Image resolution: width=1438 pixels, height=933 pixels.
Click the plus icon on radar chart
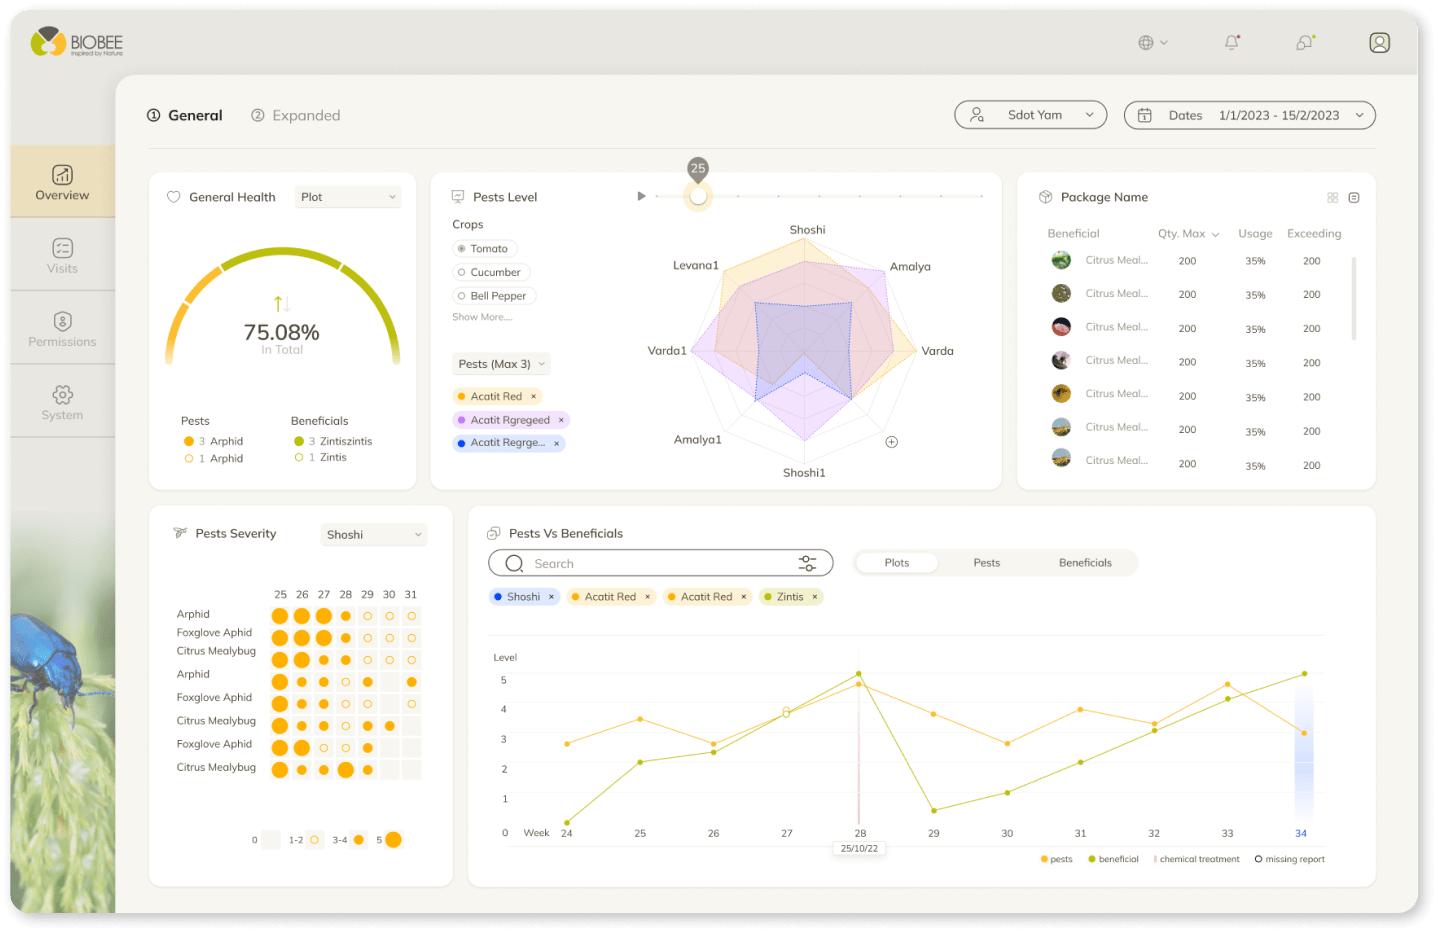coord(891,442)
